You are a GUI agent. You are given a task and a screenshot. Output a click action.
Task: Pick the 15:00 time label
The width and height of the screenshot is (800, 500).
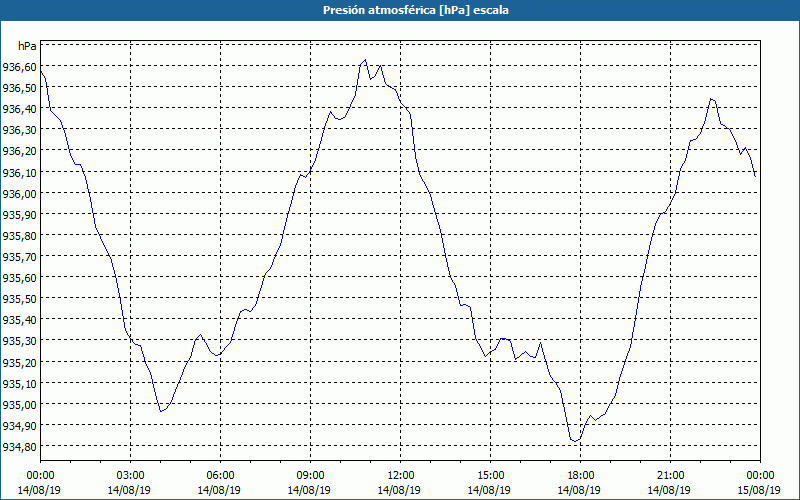(x=490, y=476)
